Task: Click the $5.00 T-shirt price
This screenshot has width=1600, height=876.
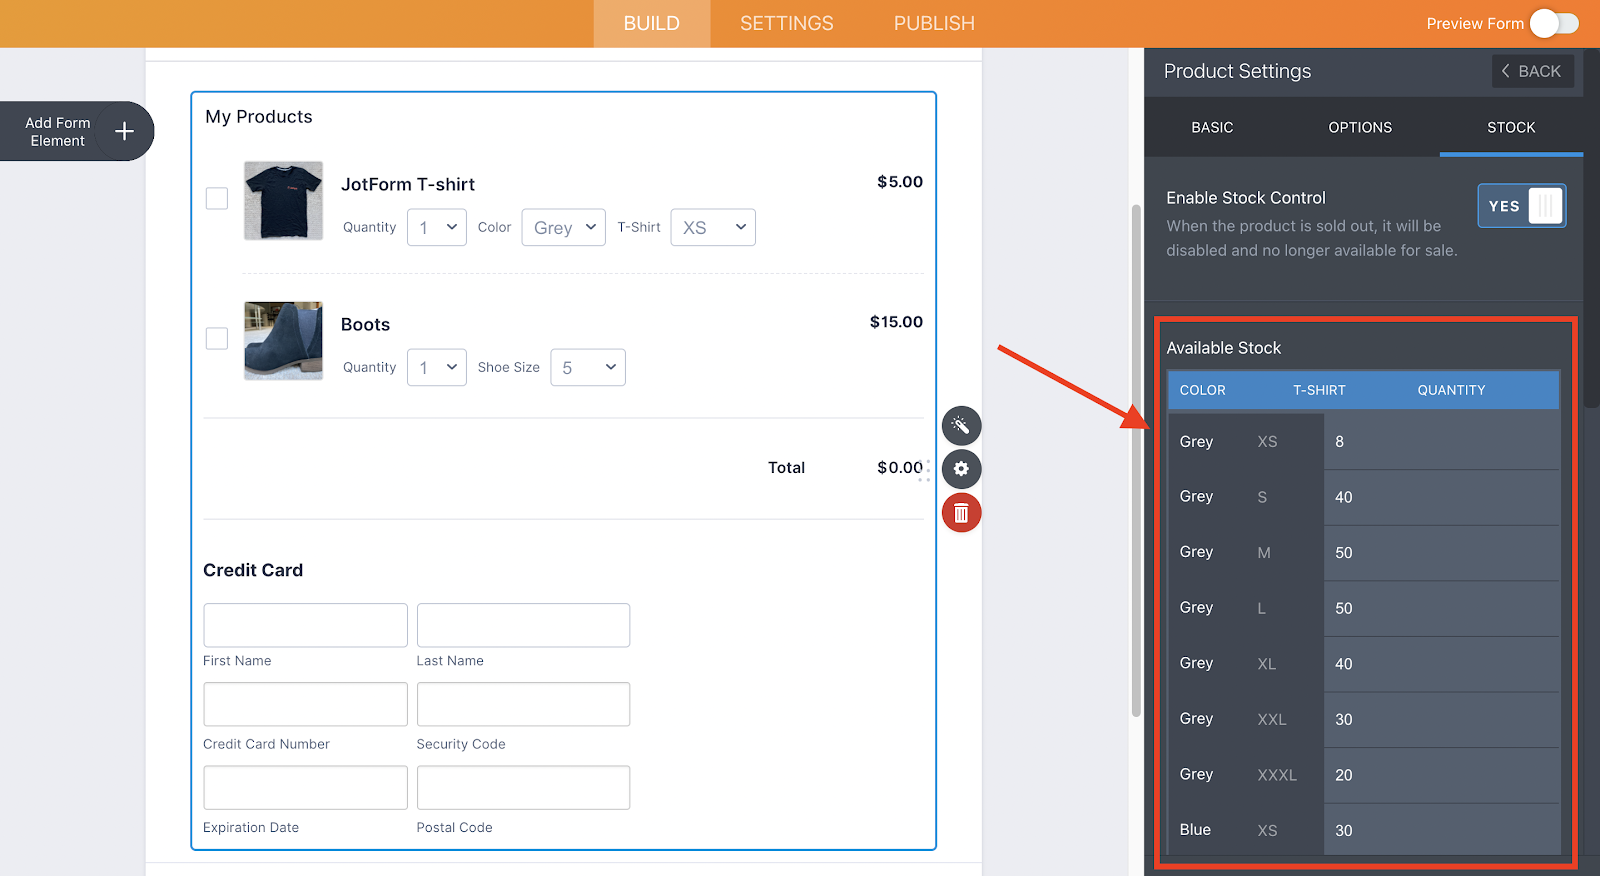Action: pyautogui.click(x=900, y=182)
